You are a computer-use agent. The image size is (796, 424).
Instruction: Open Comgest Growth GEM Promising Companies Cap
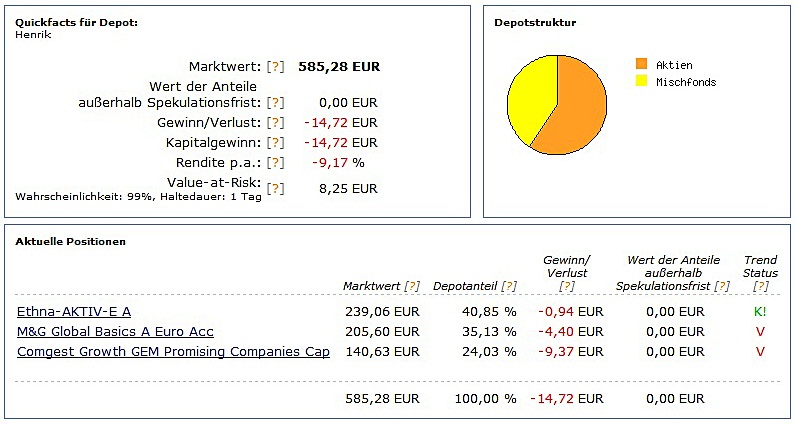(x=173, y=352)
